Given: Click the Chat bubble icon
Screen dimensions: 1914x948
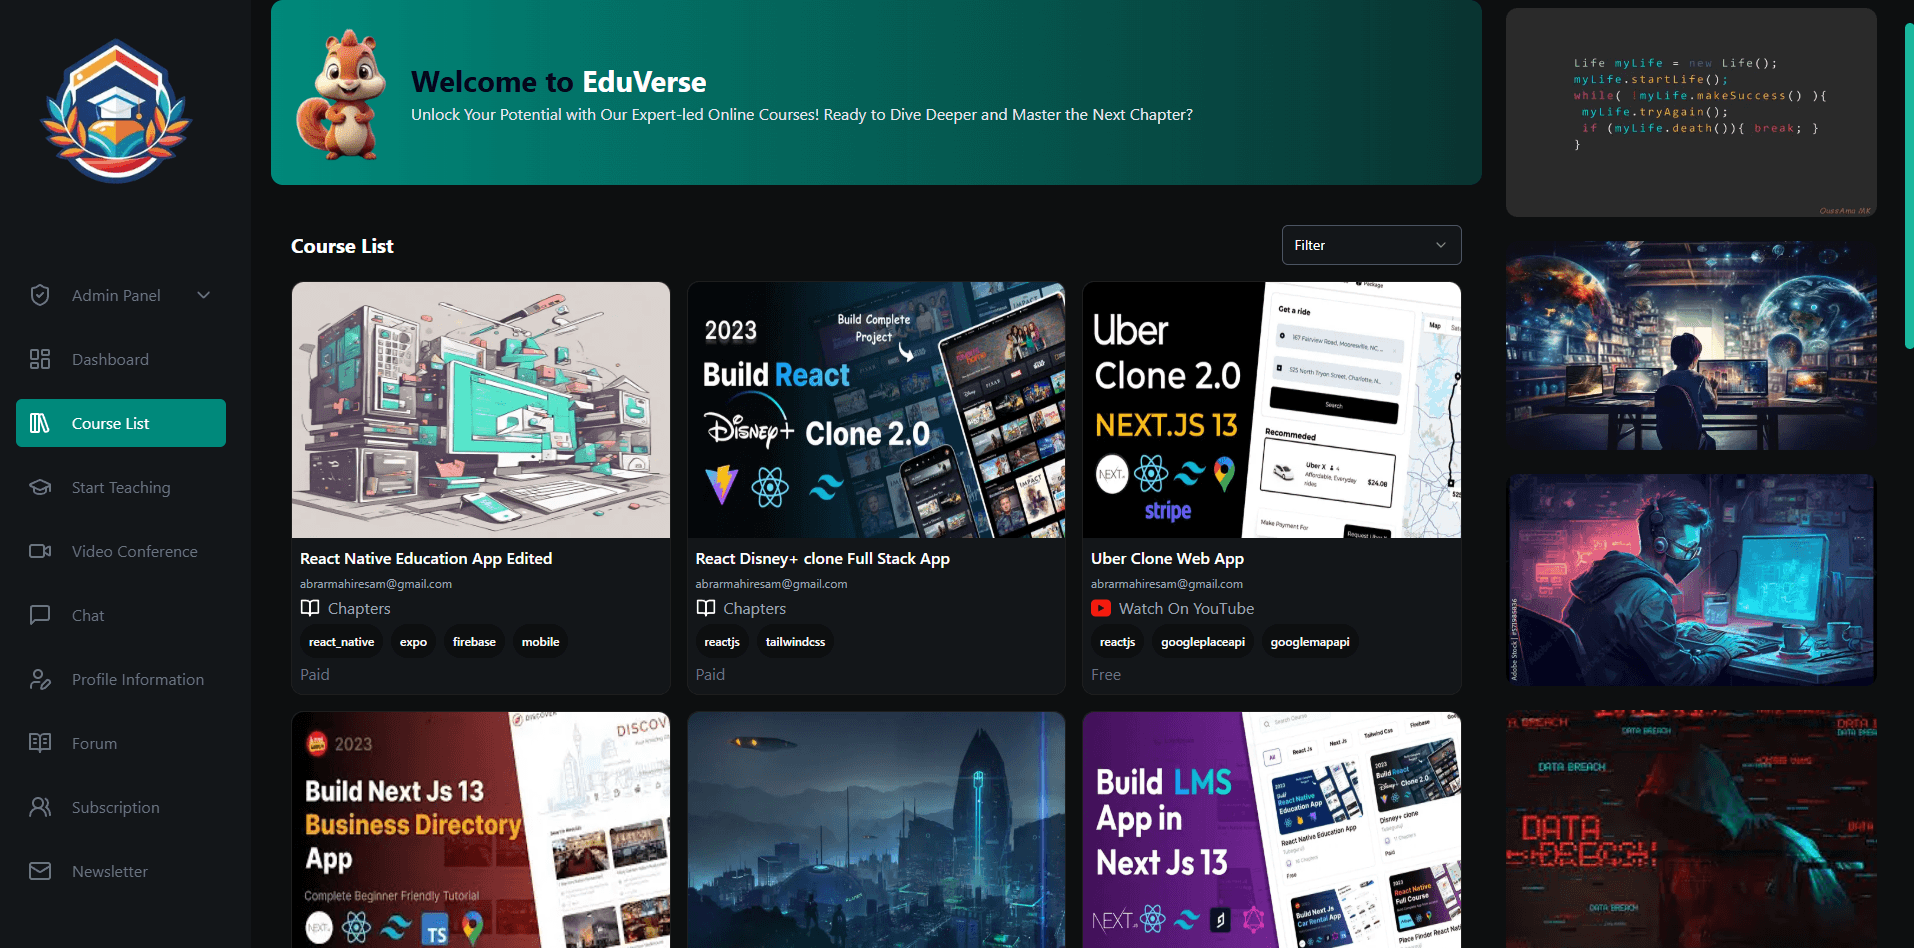Looking at the screenshot, I should [40, 615].
